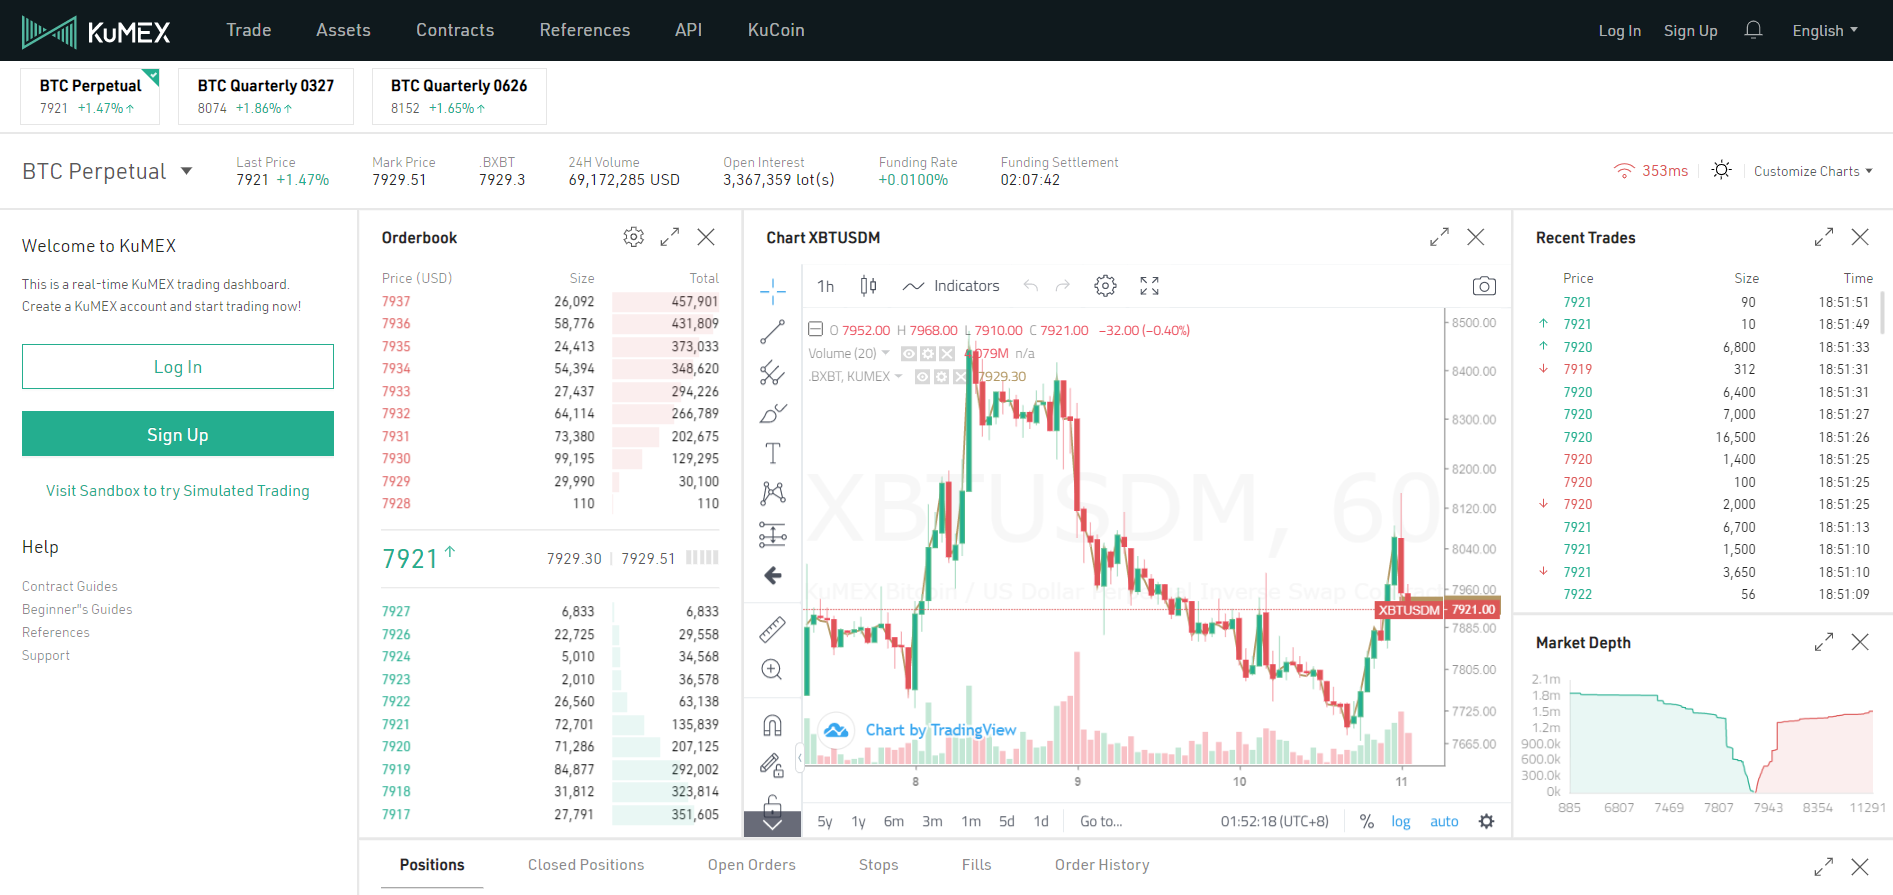
Task: Open the Trade menu
Action: coord(249,30)
